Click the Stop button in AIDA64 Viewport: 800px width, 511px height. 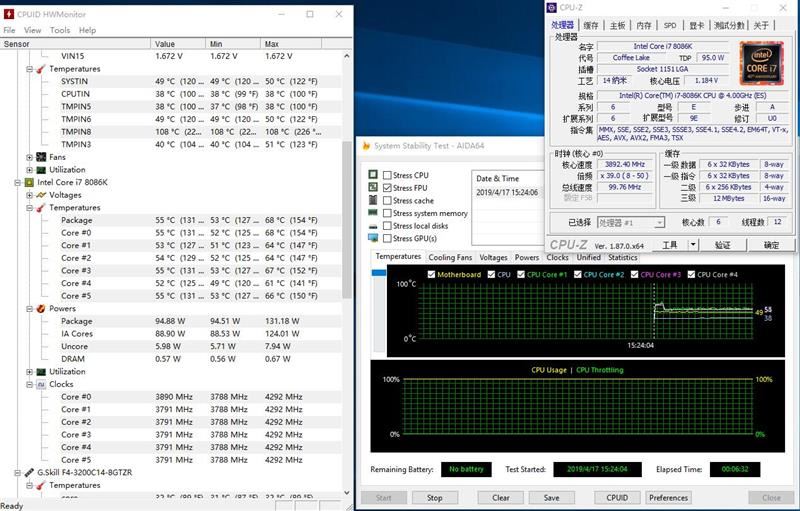435,498
